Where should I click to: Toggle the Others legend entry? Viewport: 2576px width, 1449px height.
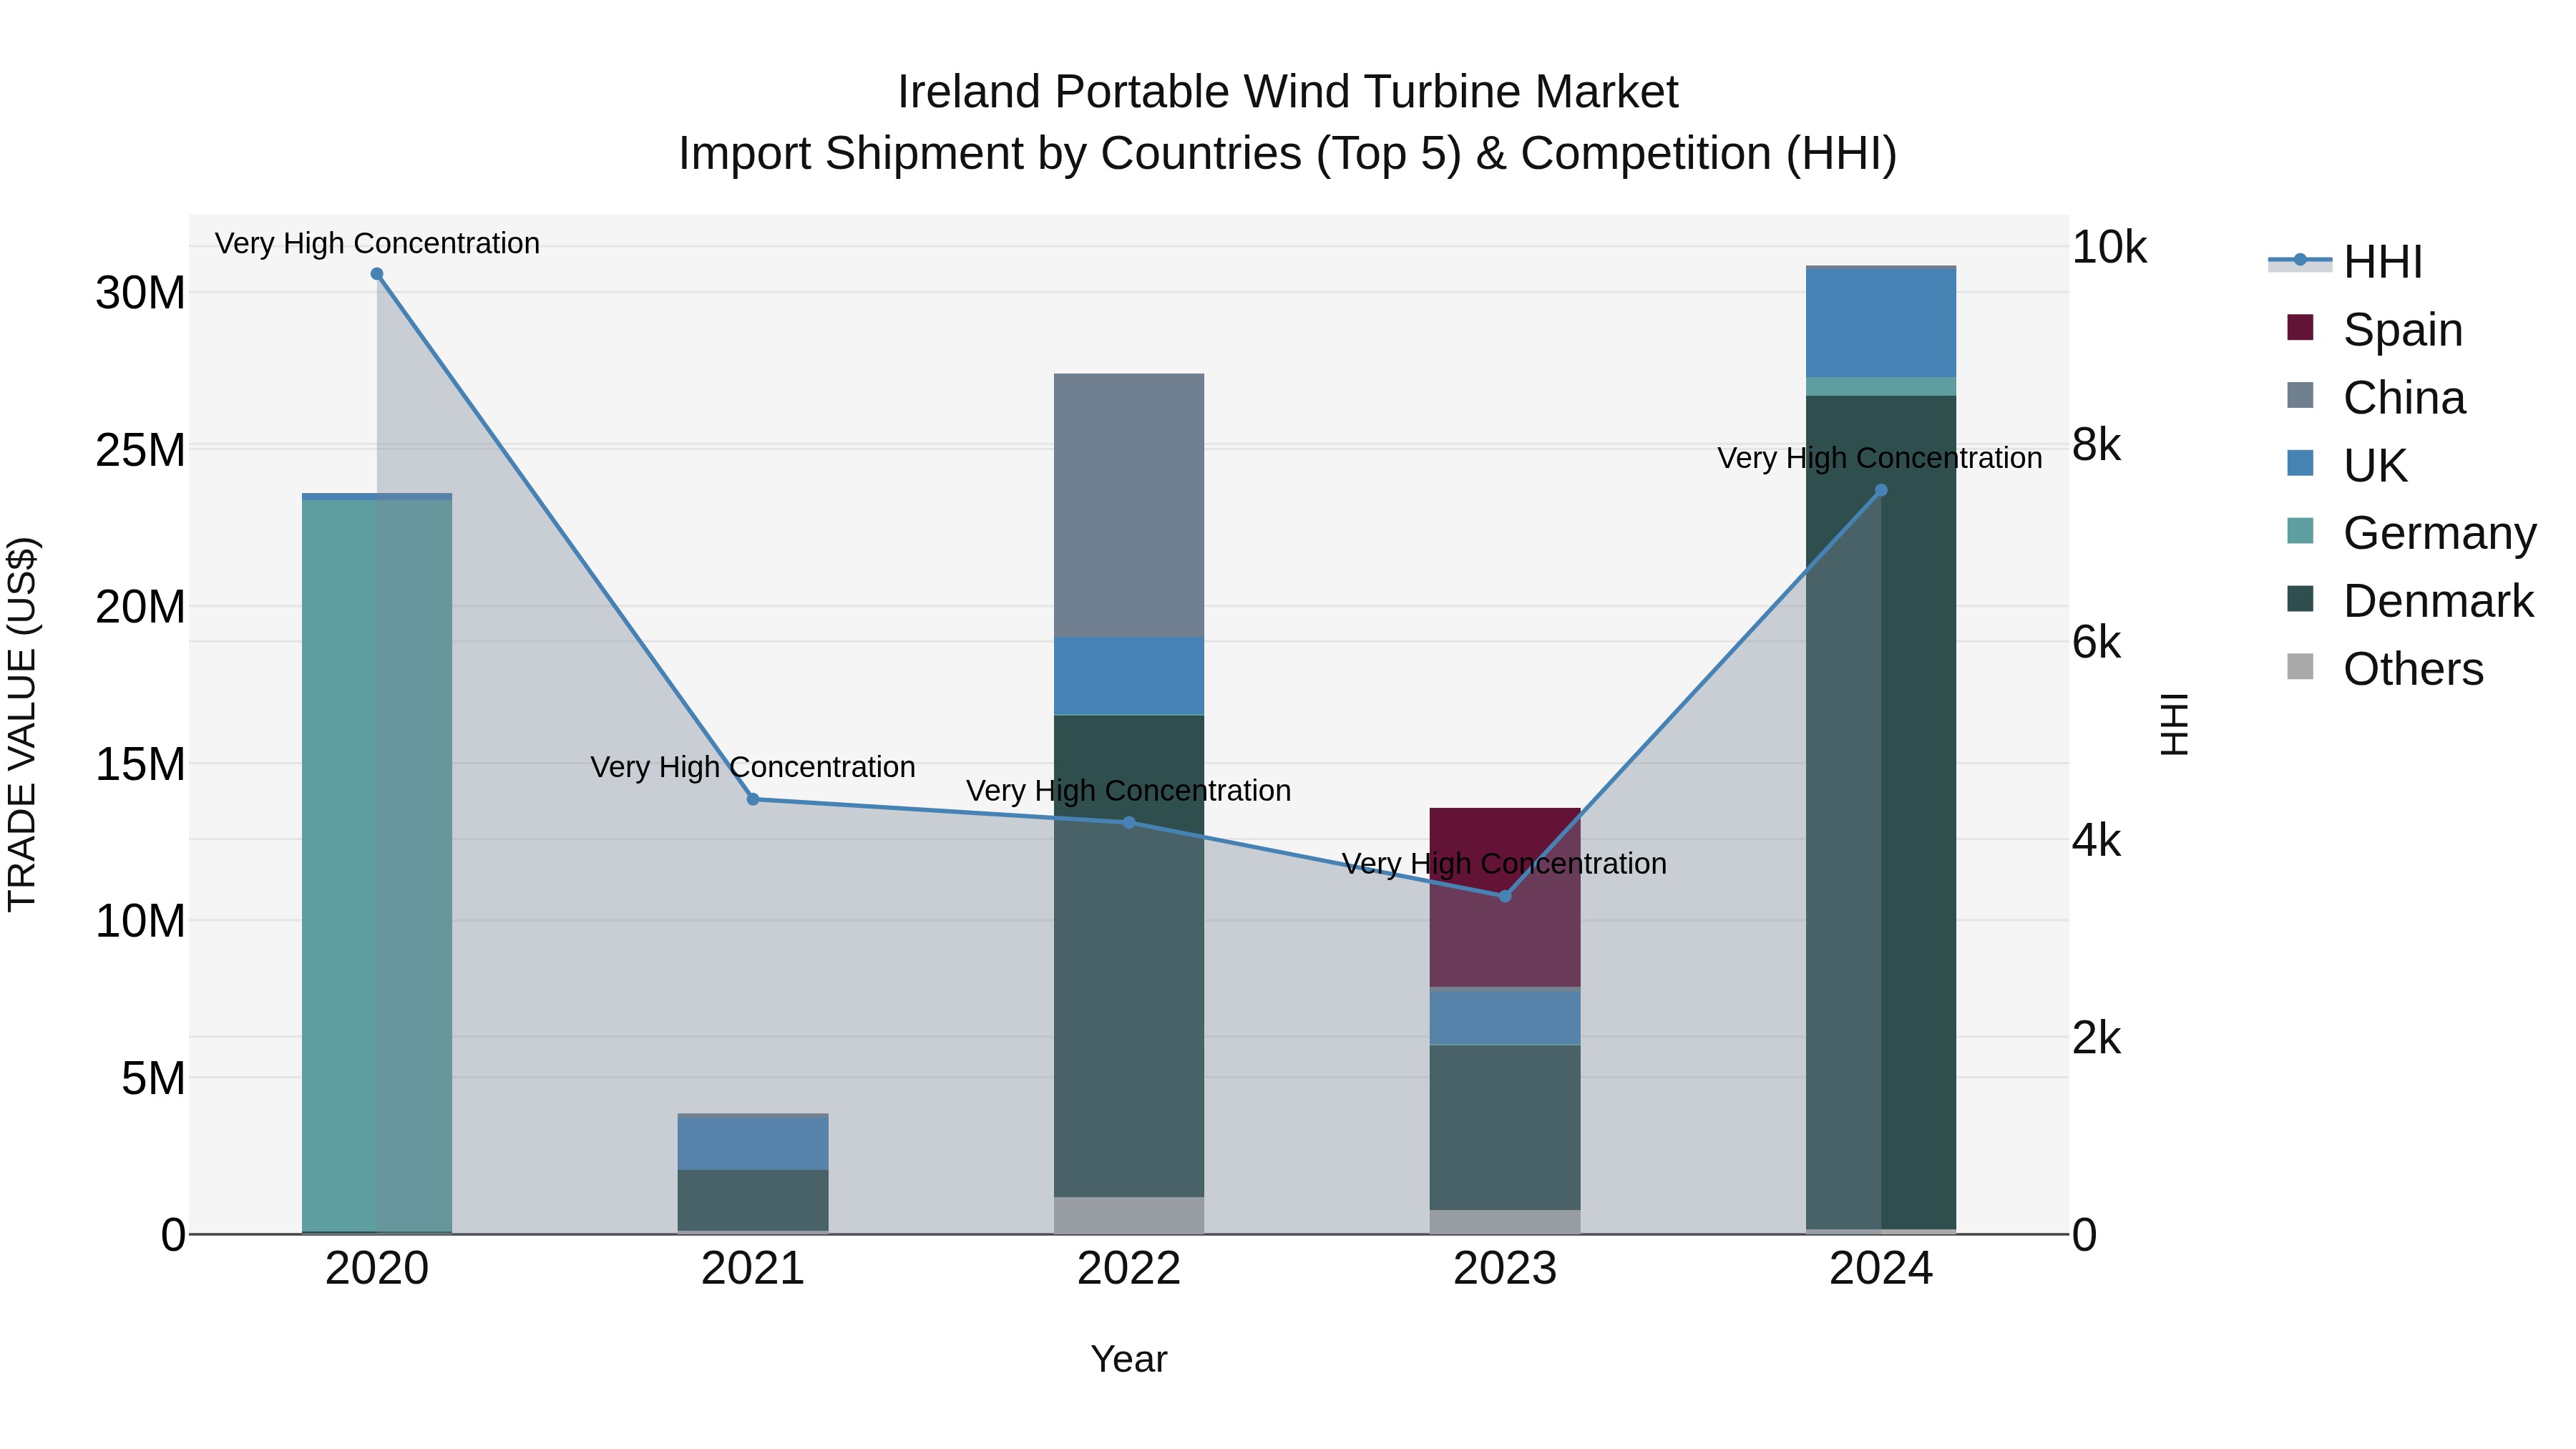(2385, 668)
